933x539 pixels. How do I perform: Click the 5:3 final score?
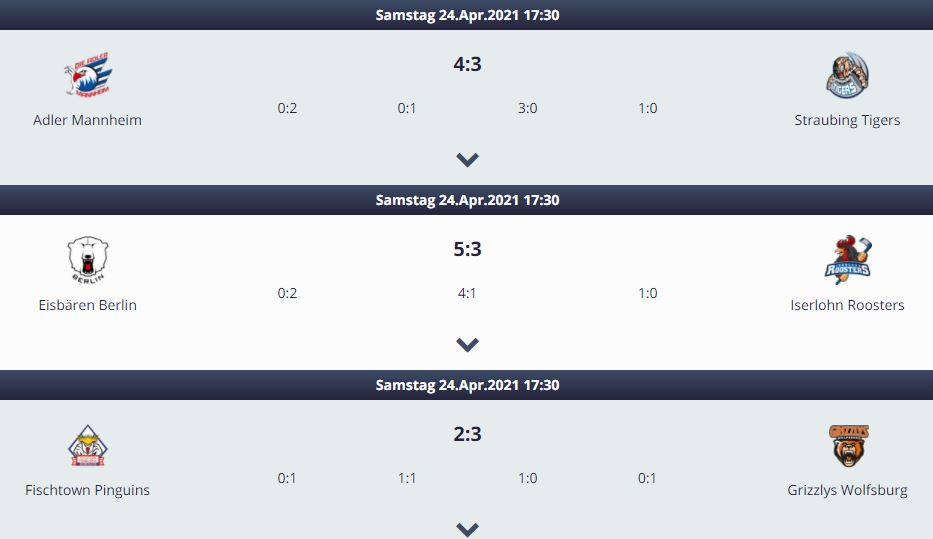coord(467,249)
